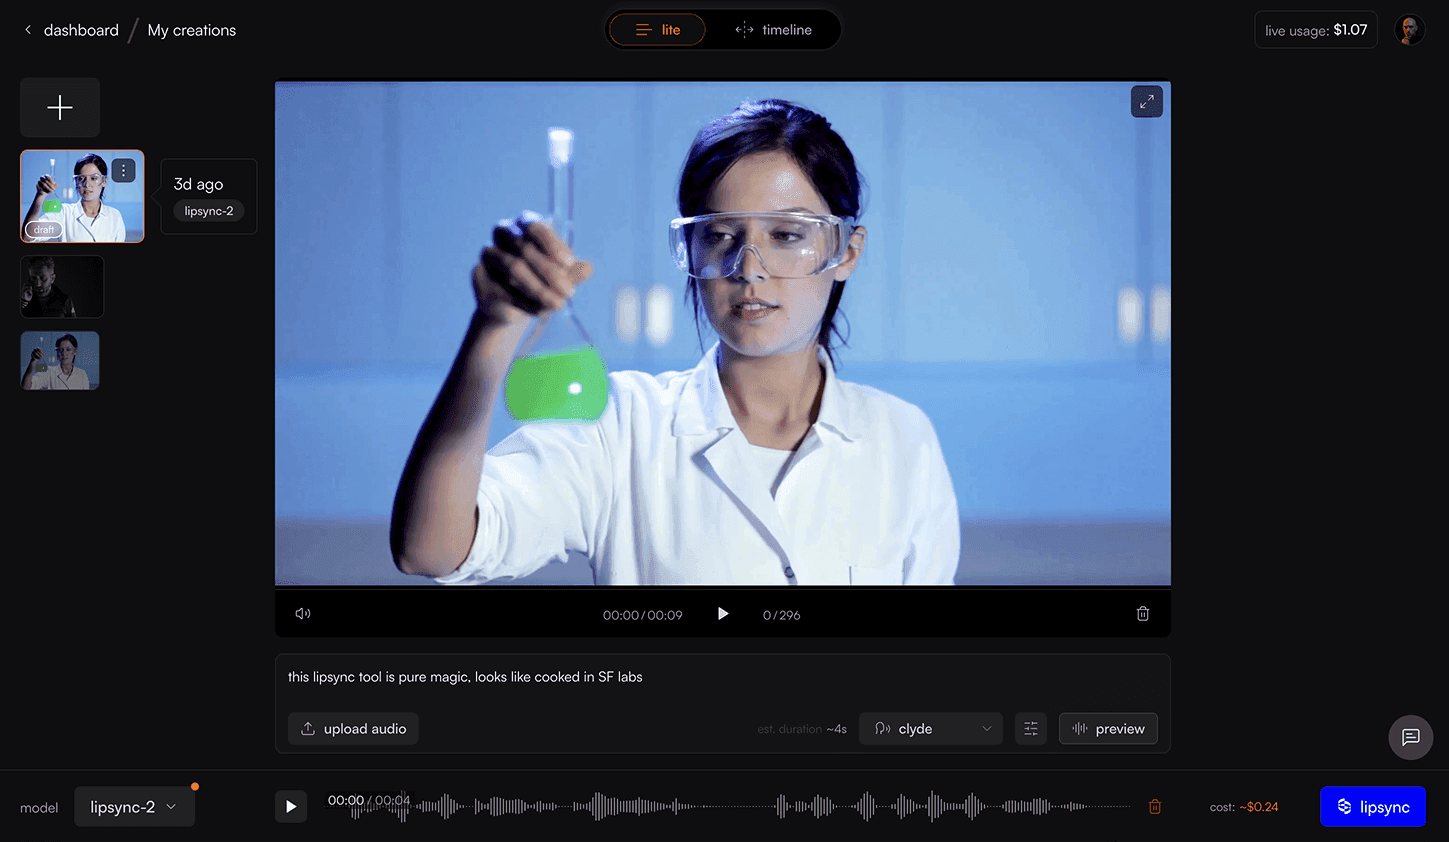
Task: Delete audio track with orange trash icon
Action: 1155,807
